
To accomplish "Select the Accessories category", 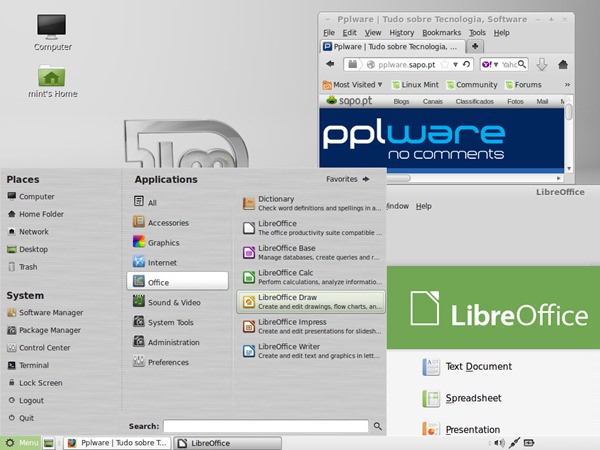I will click(178, 222).
